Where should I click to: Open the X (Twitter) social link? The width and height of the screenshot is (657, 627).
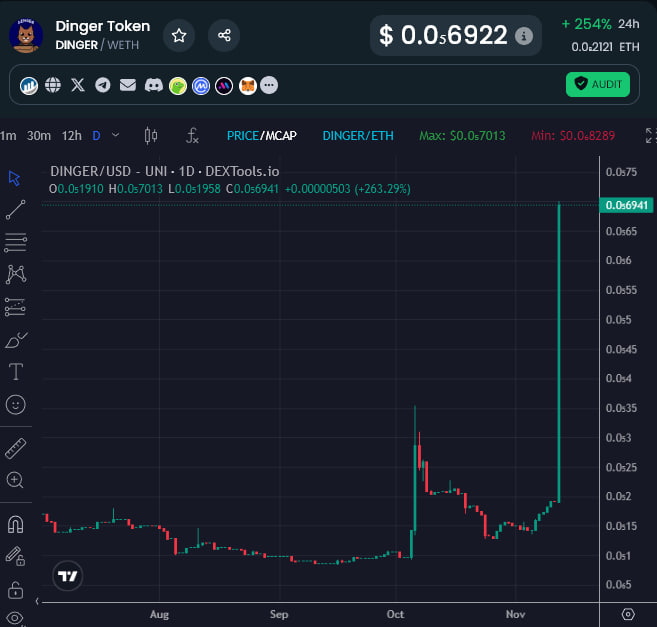(78, 85)
